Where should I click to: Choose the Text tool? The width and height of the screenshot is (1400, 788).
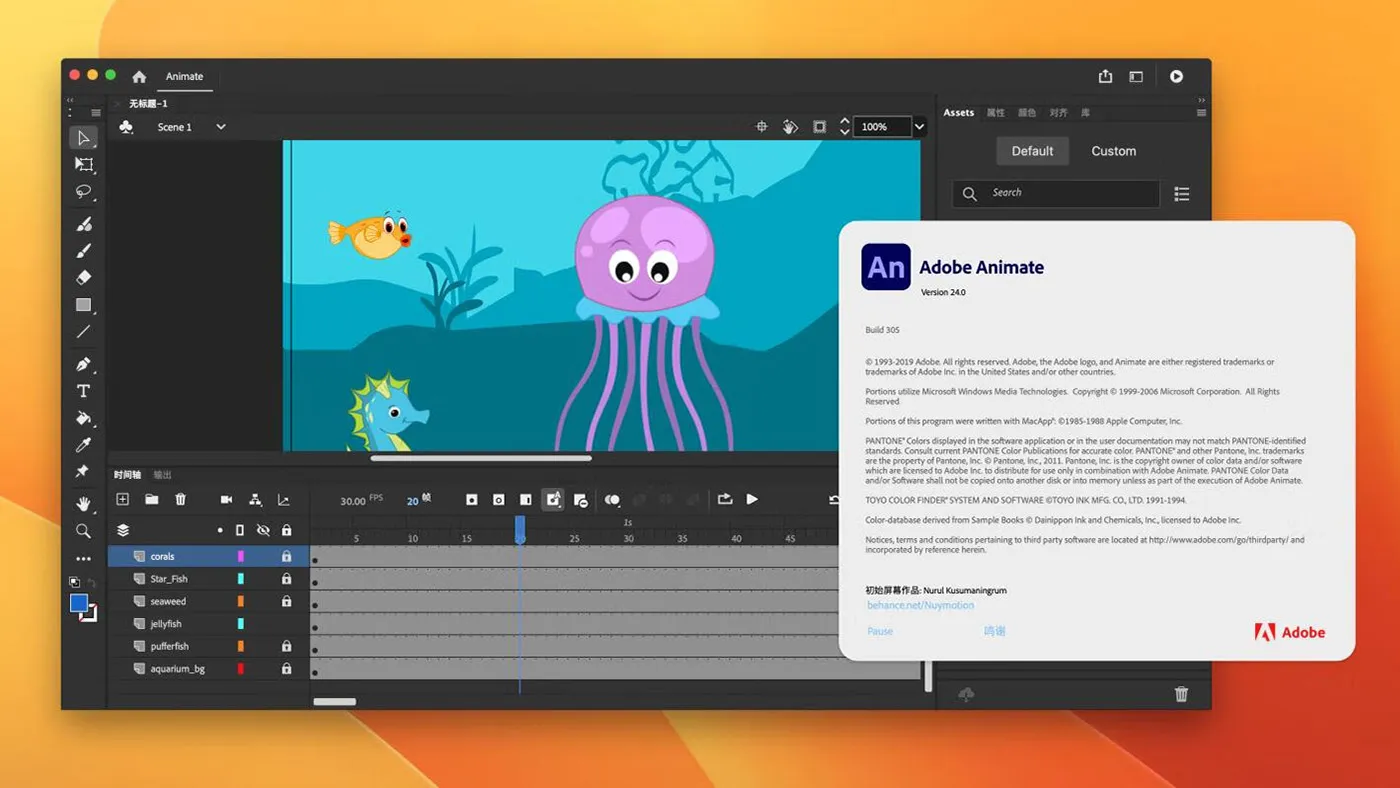pyautogui.click(x=84, y=390)
